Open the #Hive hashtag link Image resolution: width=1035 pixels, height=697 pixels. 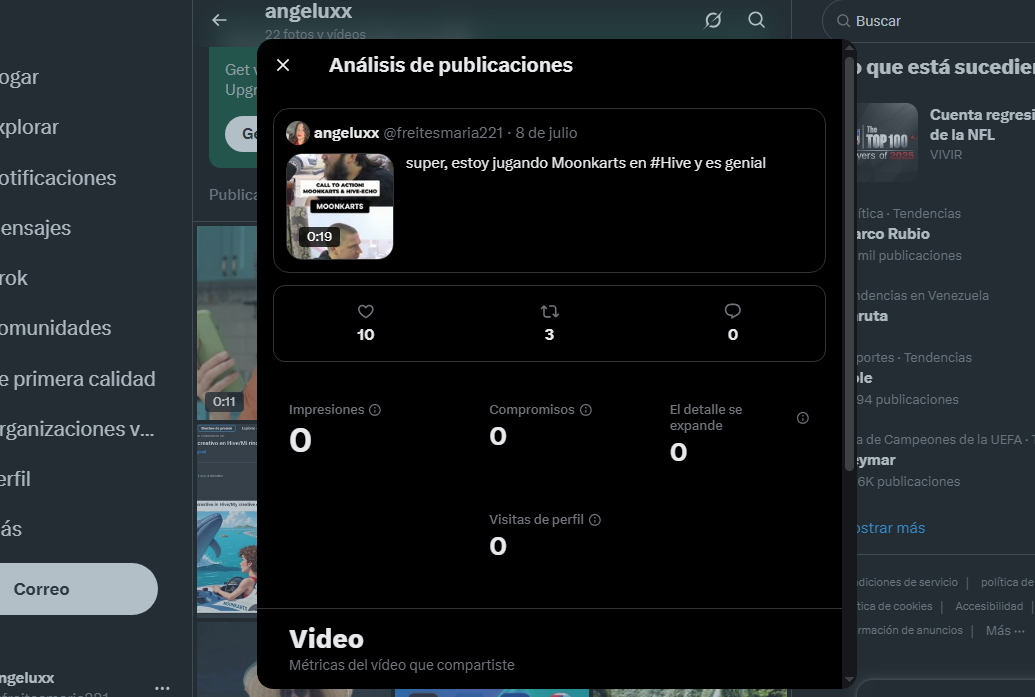(x=671, y=163)
